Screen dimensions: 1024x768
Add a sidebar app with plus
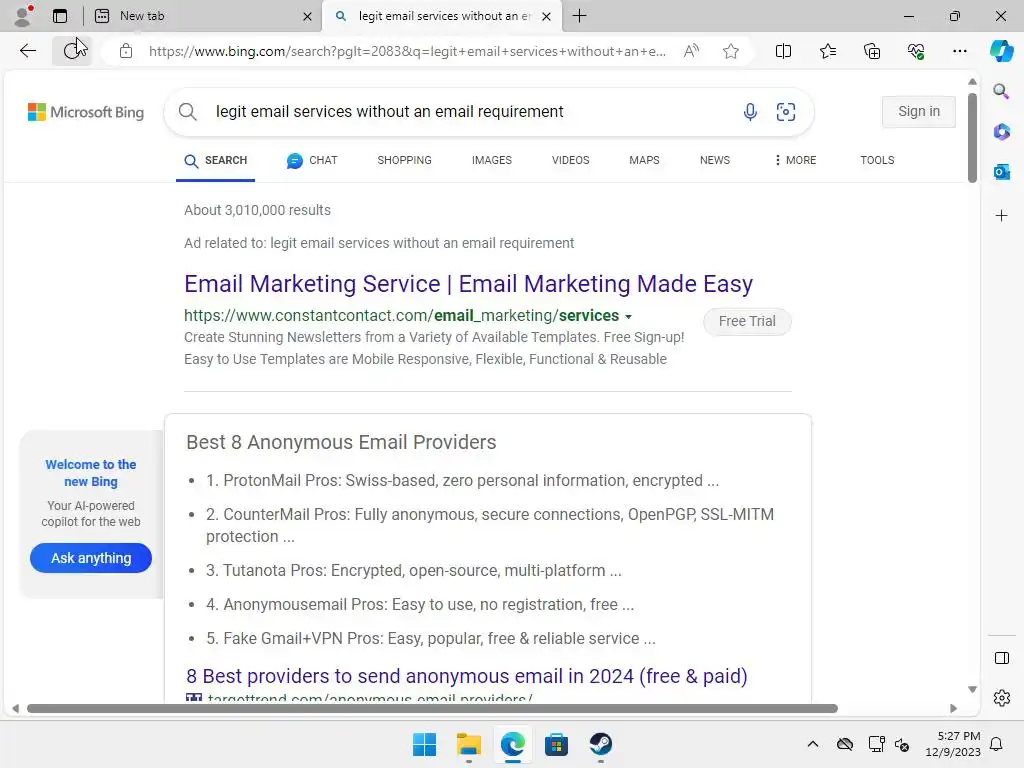click(x=1001, y=216)
